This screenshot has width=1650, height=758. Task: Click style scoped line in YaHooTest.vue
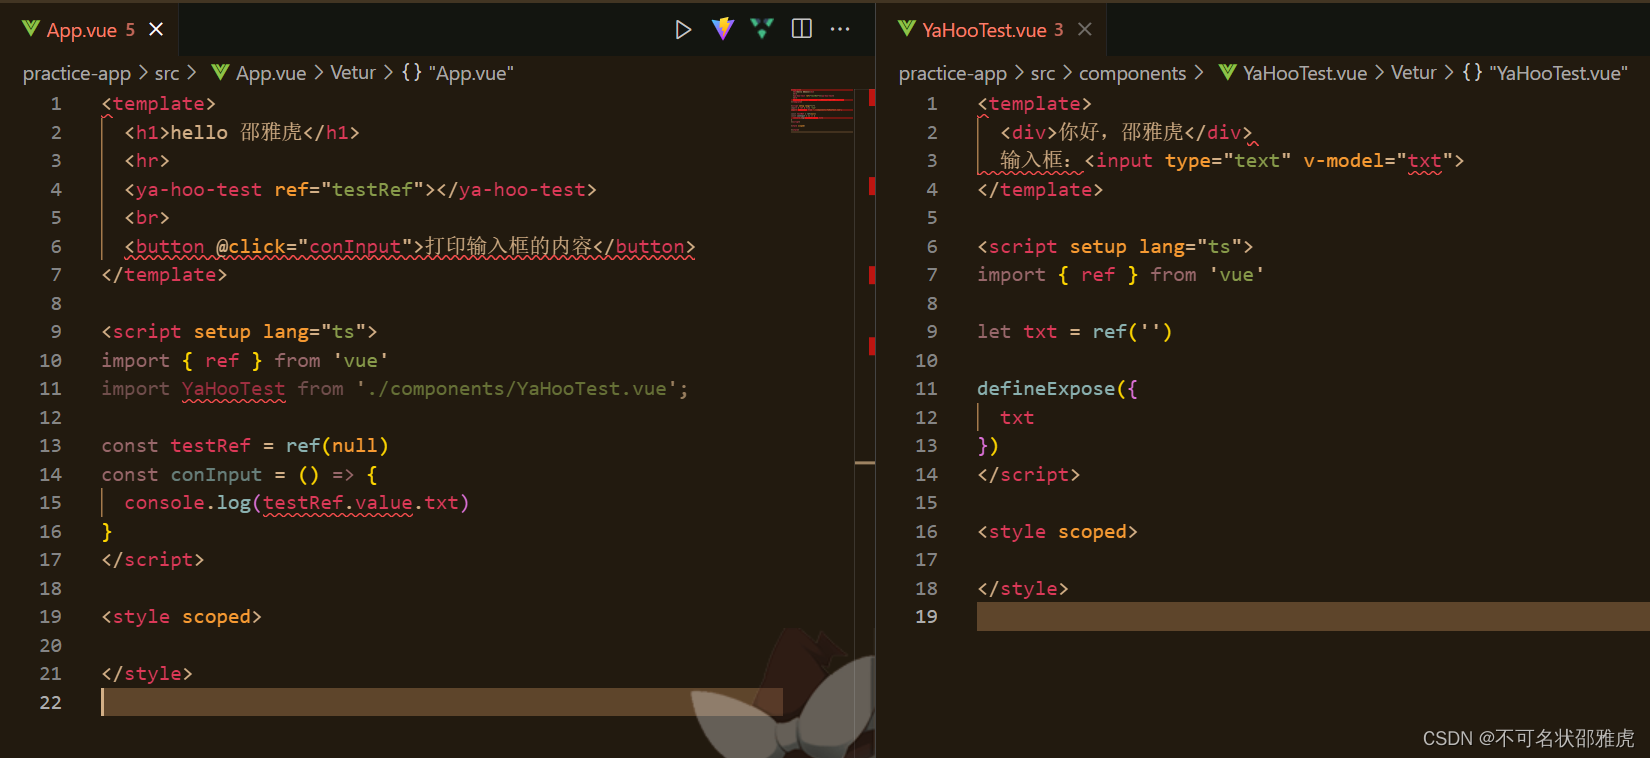[1057, 531]
